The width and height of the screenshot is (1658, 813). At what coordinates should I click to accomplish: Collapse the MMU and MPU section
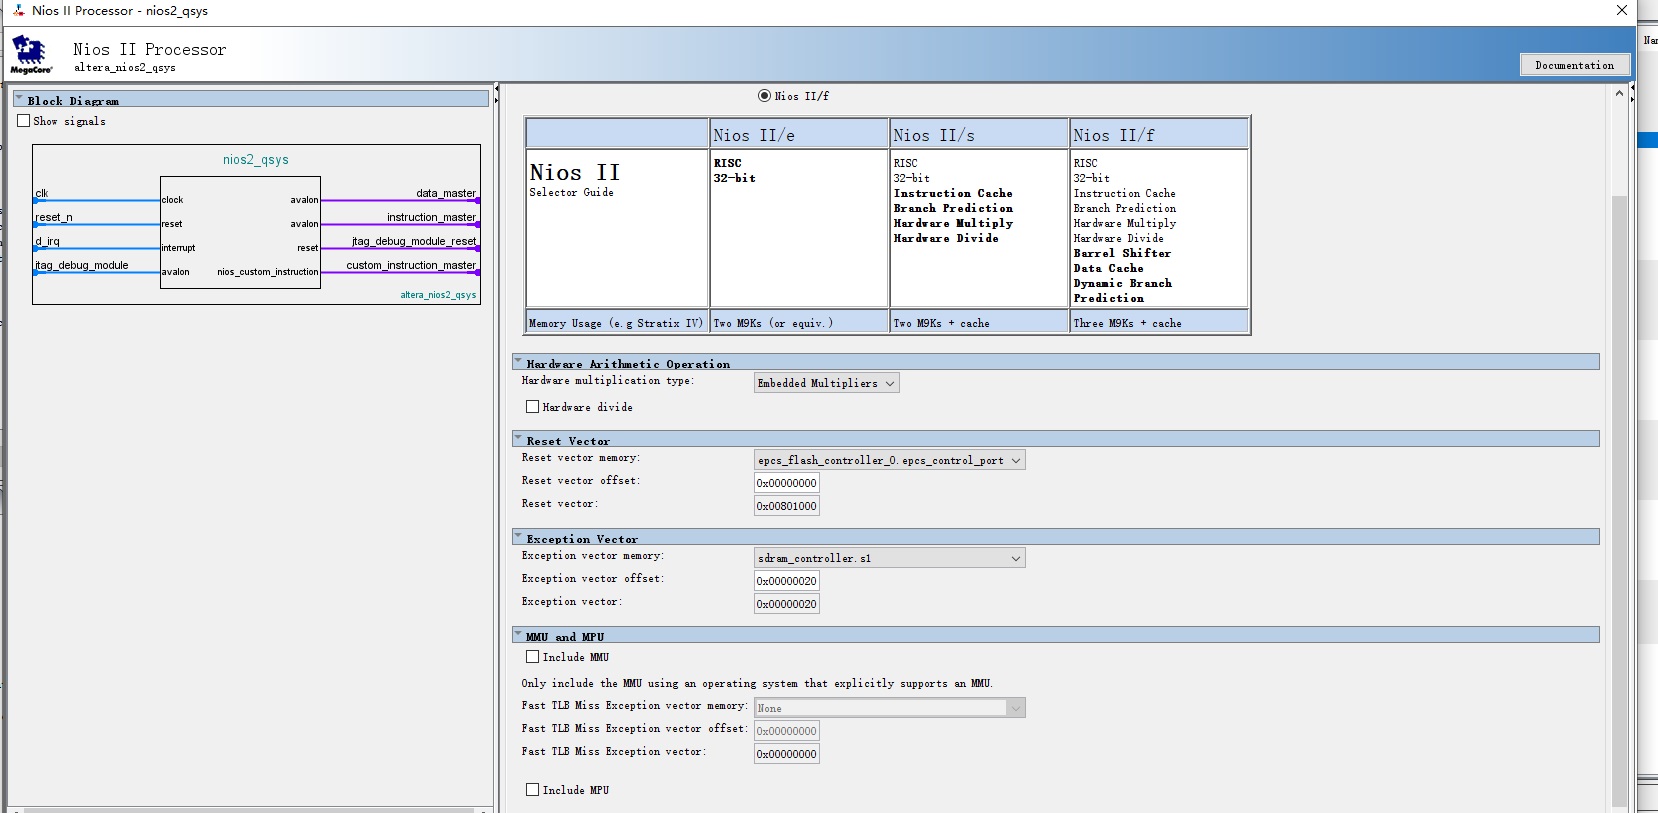click(x=518, y=635)
